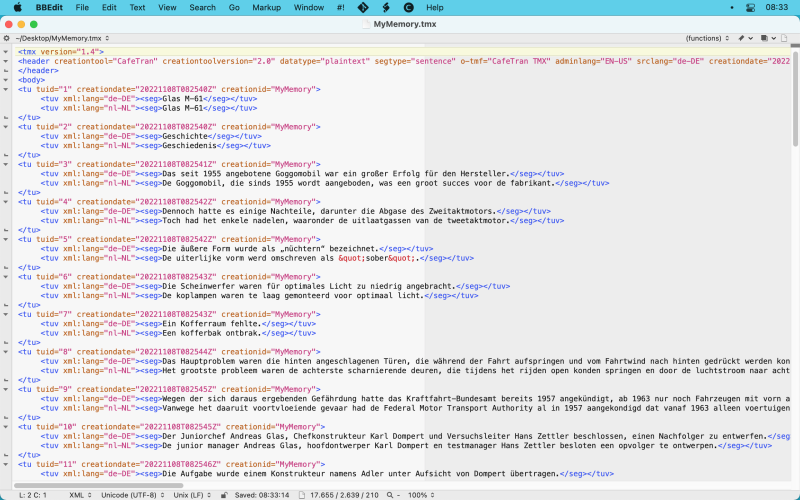Image resolution: width=800 pixels, height=500 pixels.
Task: Collapse the header element fold triangle
Action: coord(6,61)
